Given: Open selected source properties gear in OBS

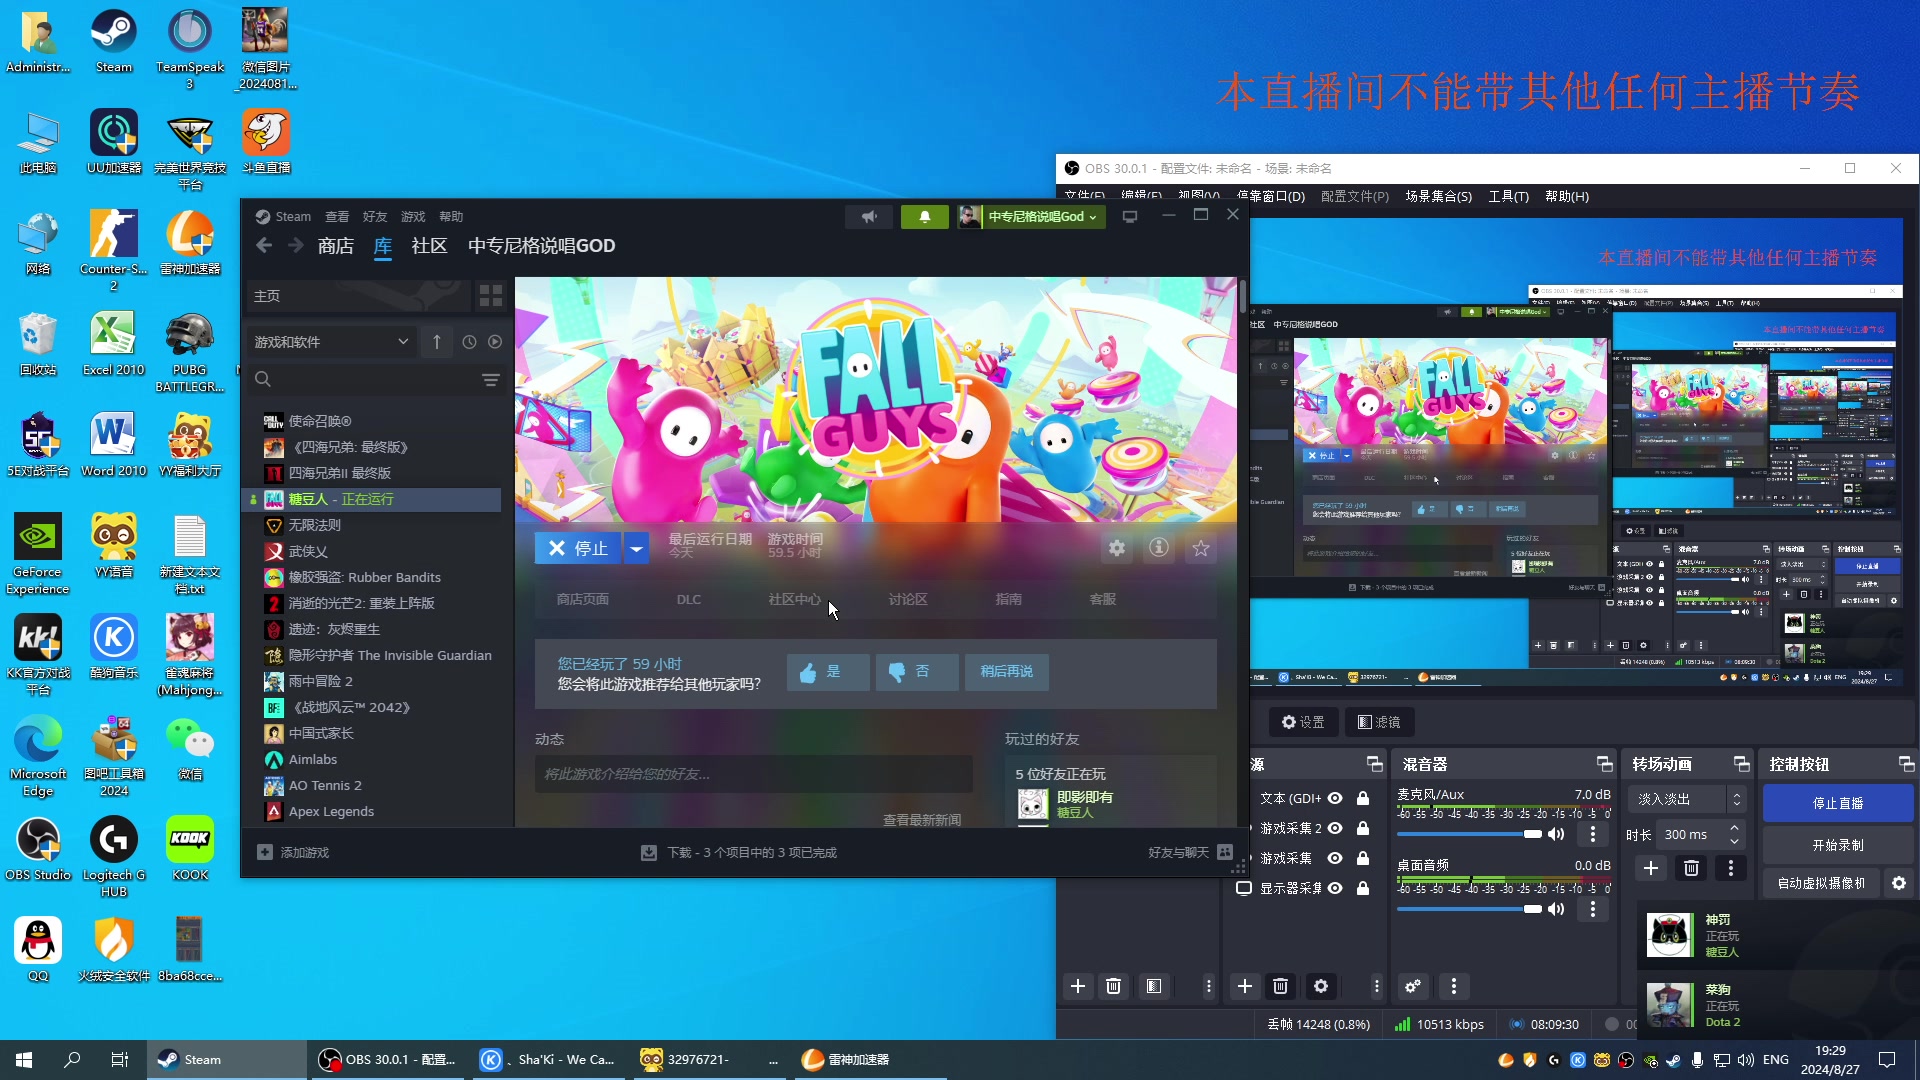Looking at the screenshot, I should 1321,986.
